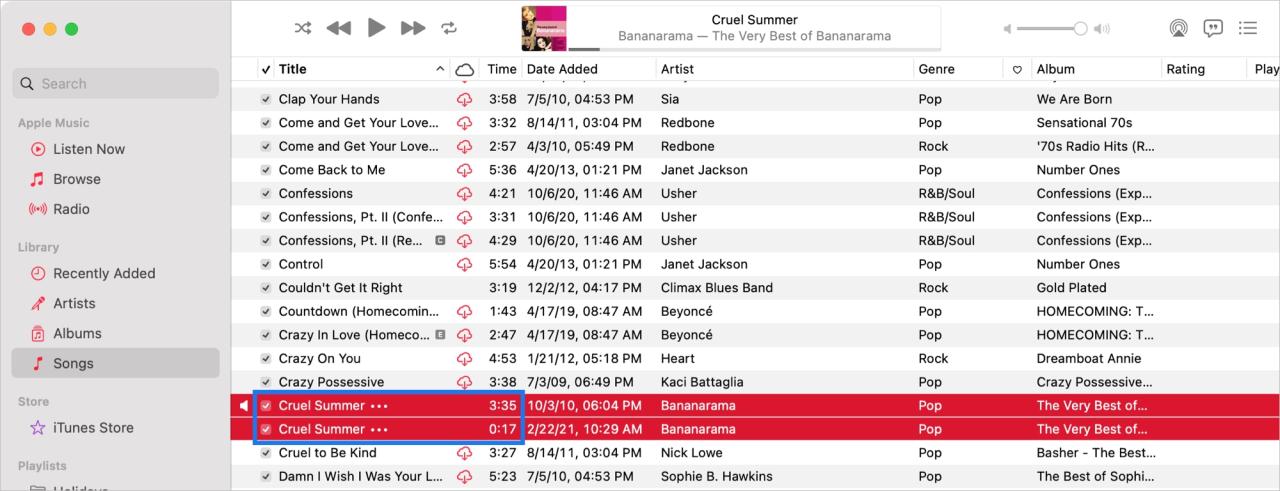Click the Search field

click(116, 84)
